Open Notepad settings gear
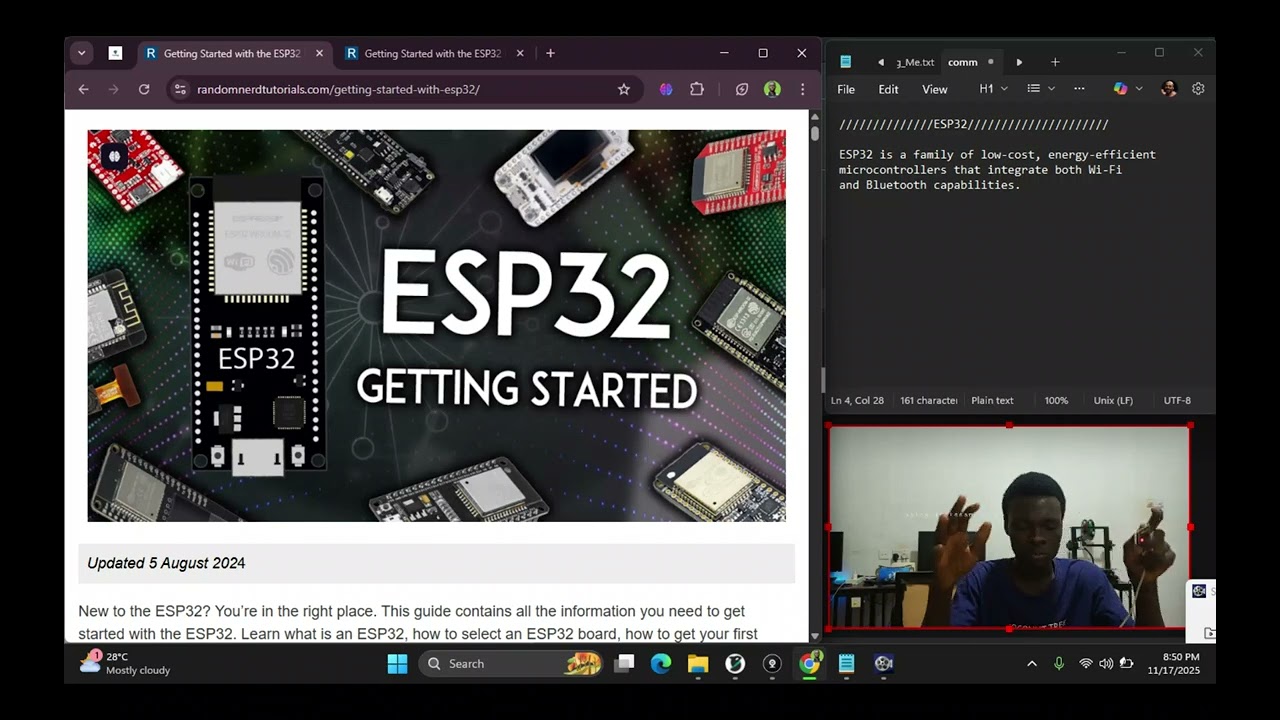Screen dimensions: 1280x720 point(1198,89)
